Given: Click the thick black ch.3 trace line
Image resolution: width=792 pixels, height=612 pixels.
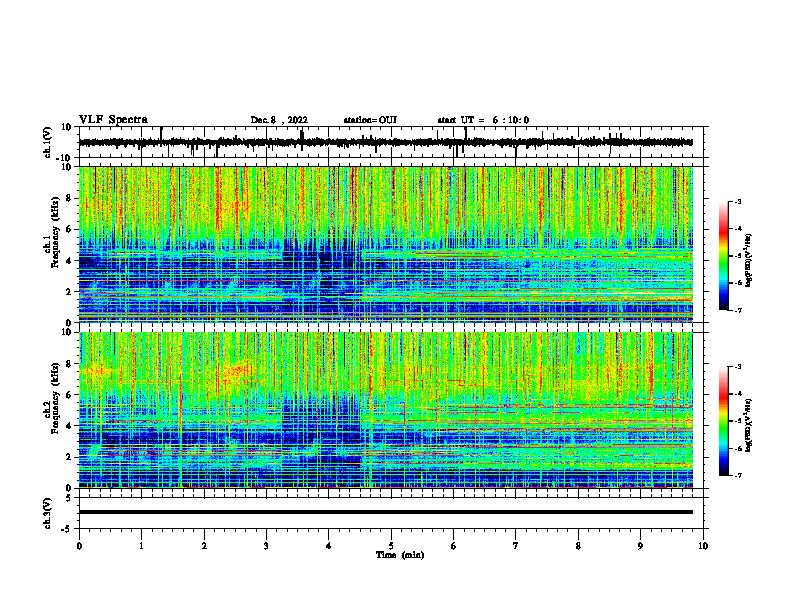Looking at the screenshot, I should [x=386, y=512].
